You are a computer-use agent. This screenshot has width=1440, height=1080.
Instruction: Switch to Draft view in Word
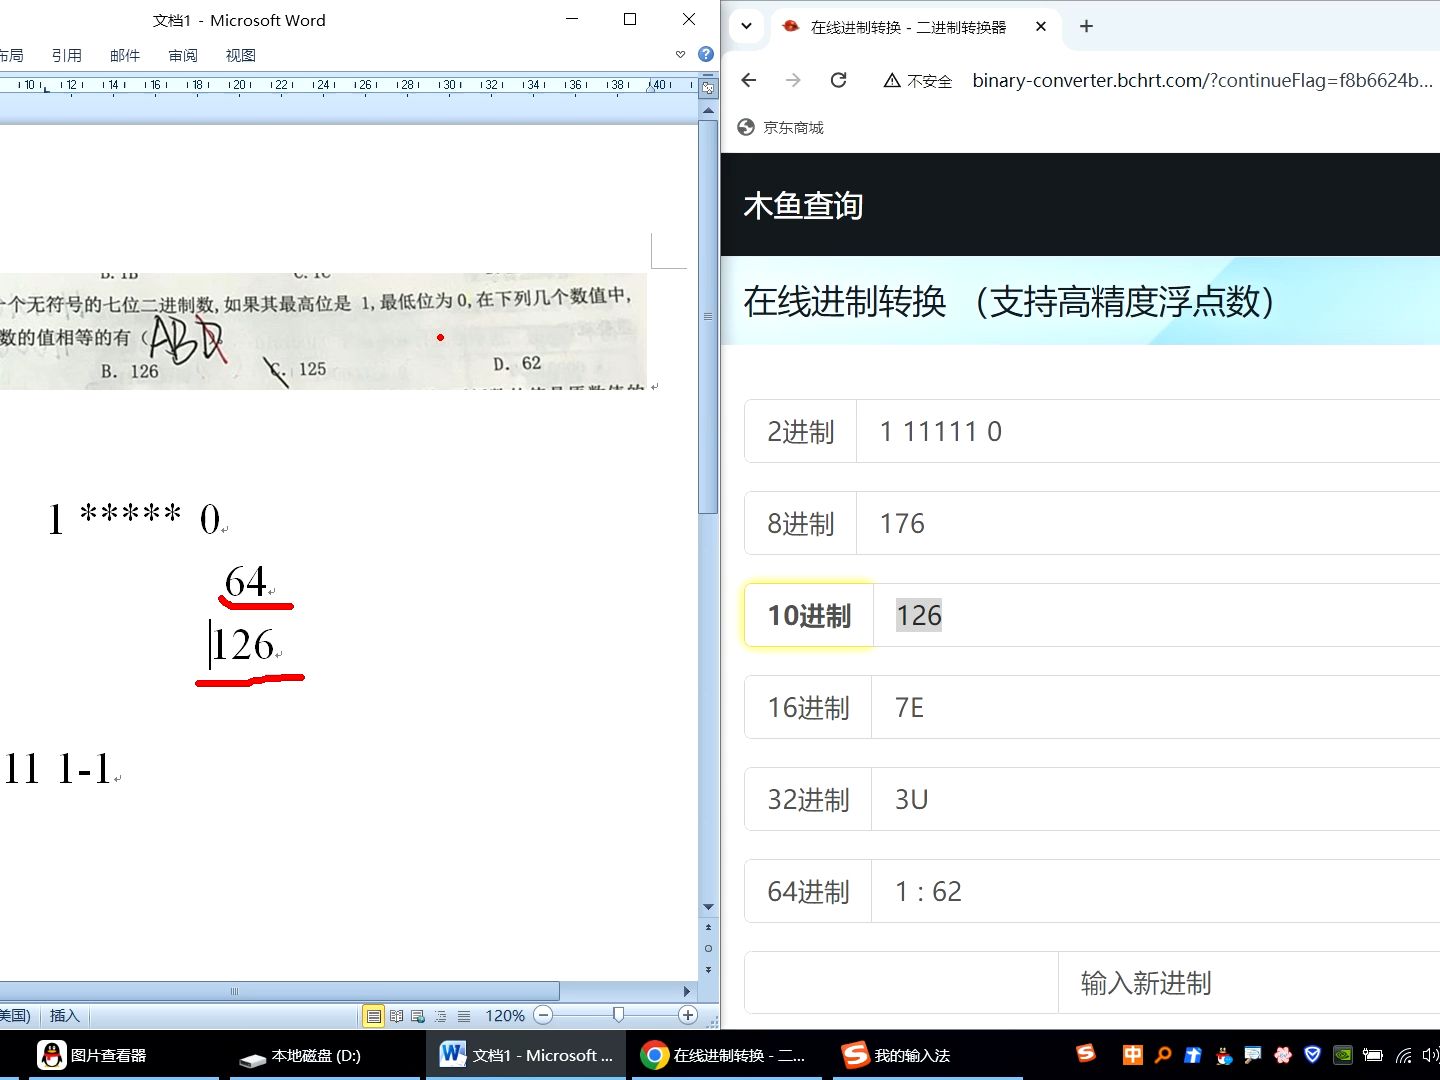pos(464,1016)
